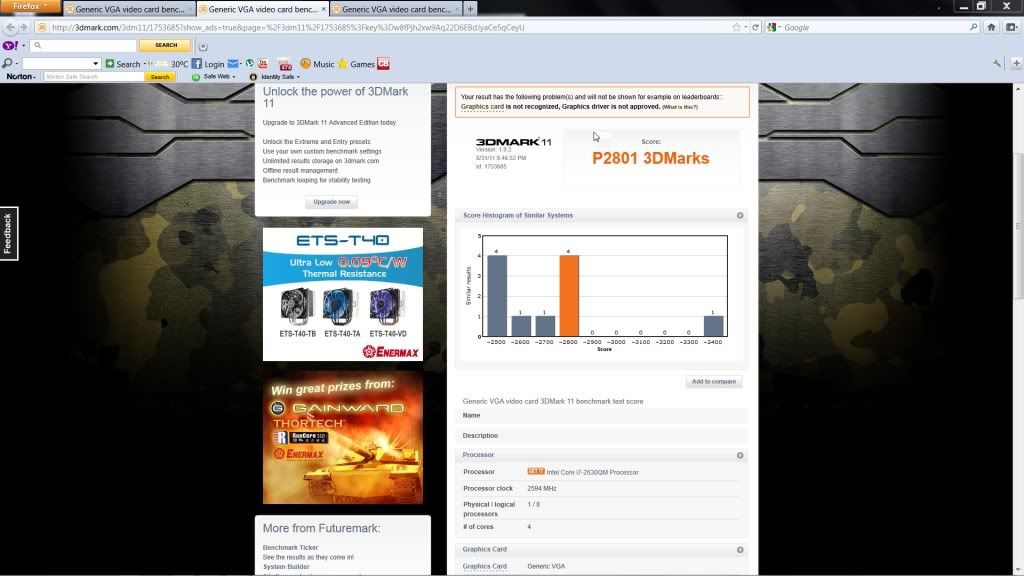
Task: Click the Add to compare button
Action: [714, 381]
